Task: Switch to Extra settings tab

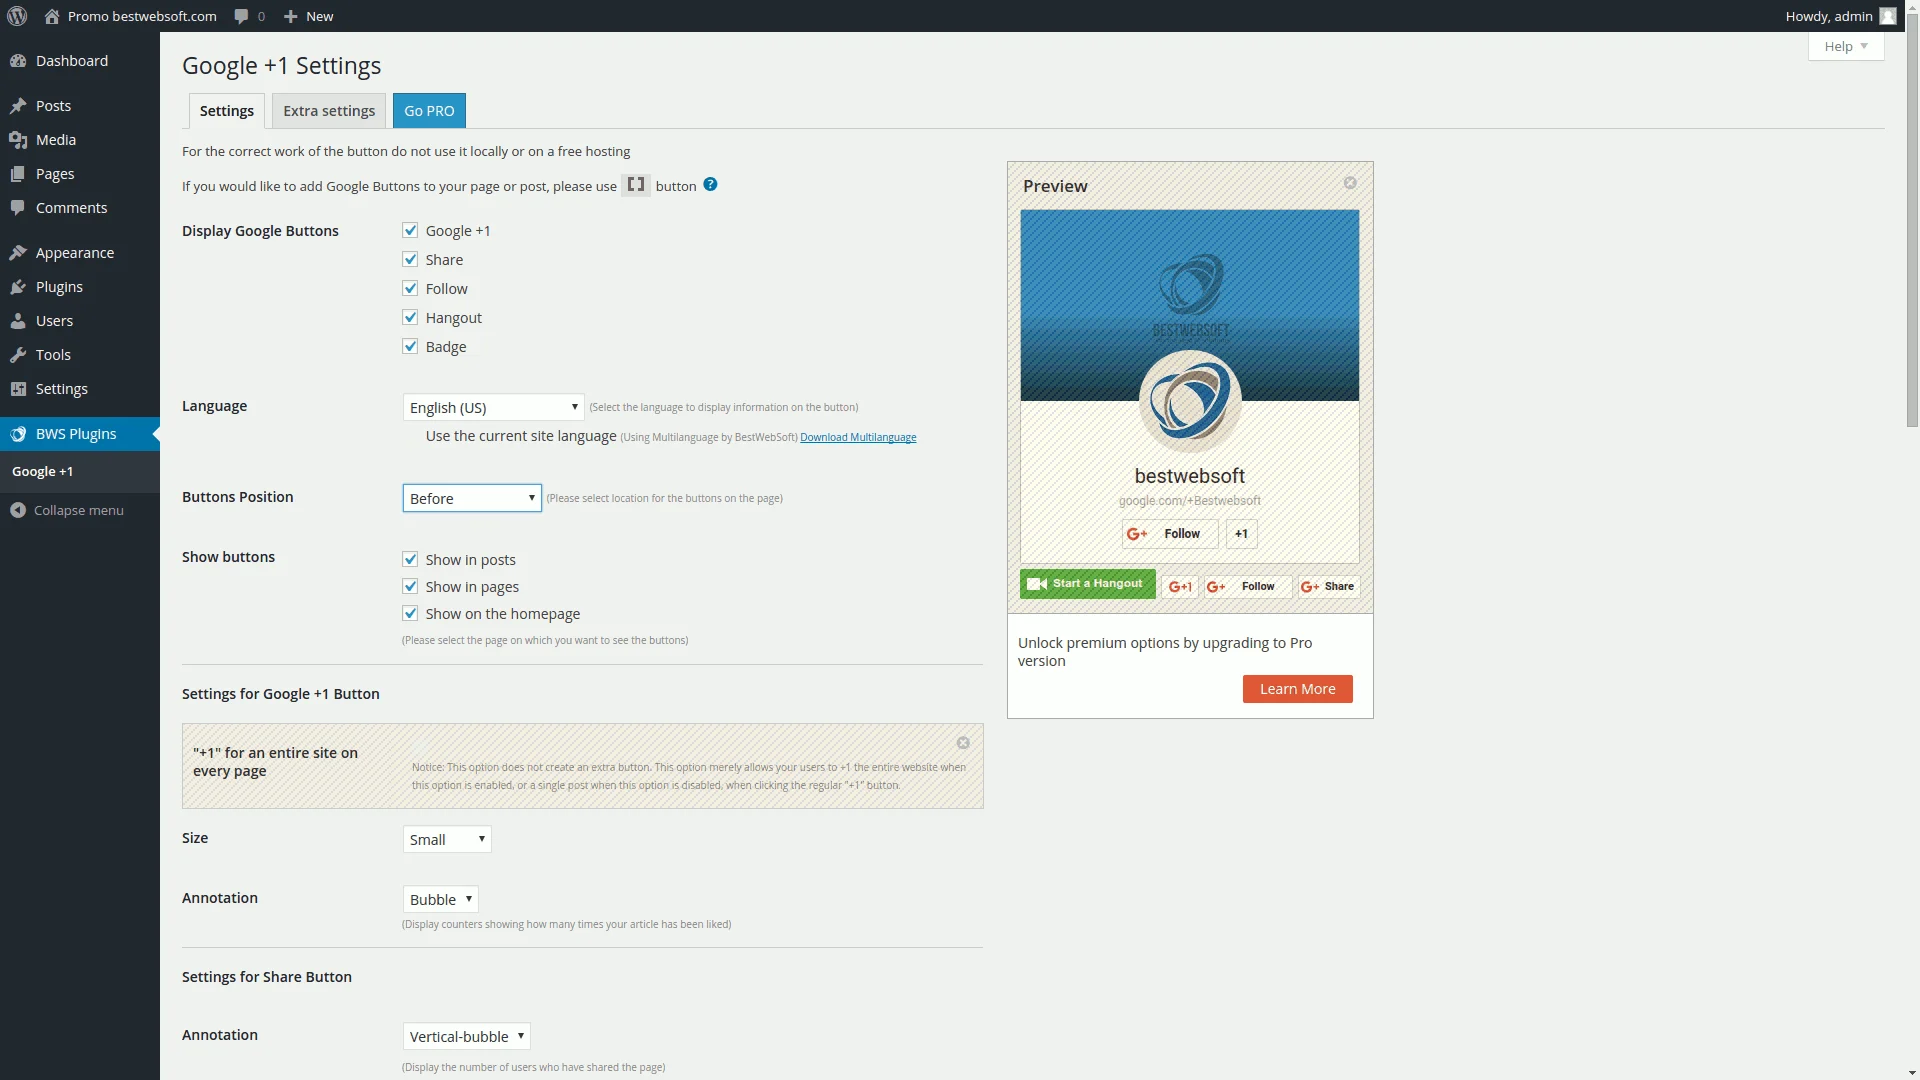Action: pos(328,111)
